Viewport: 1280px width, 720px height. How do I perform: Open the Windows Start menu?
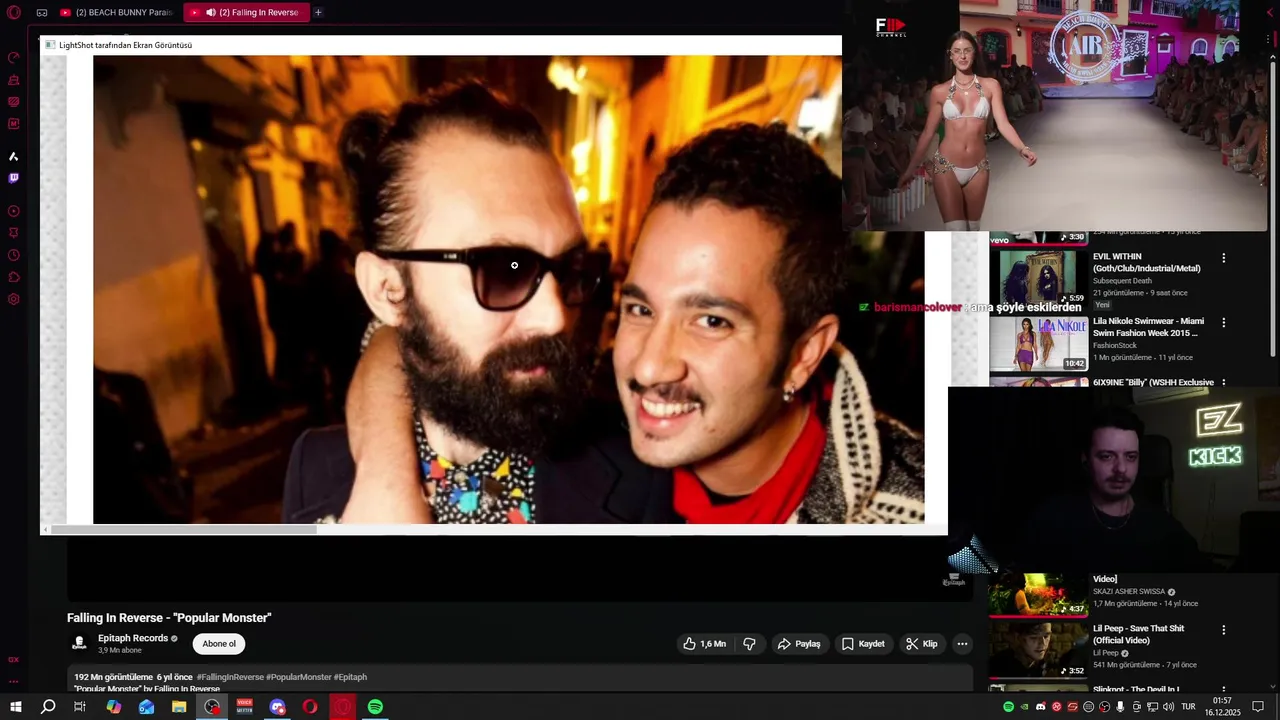click(16, 707)
